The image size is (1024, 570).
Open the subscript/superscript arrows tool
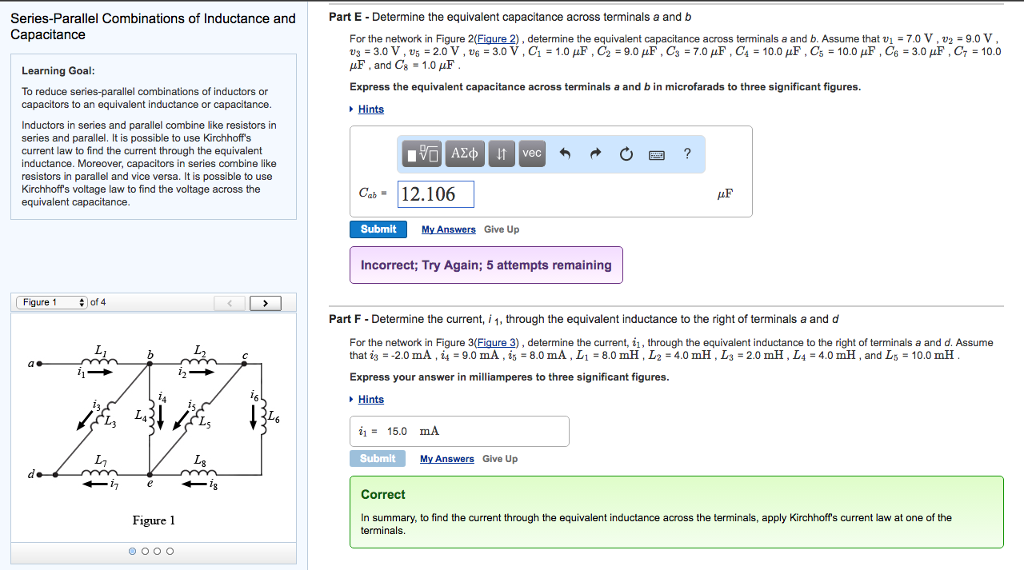(x=502, y=154)
